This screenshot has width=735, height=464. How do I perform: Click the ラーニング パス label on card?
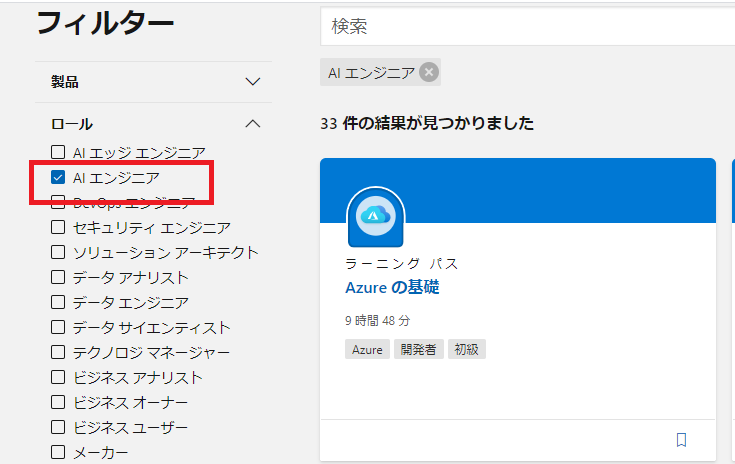point(401,264)
